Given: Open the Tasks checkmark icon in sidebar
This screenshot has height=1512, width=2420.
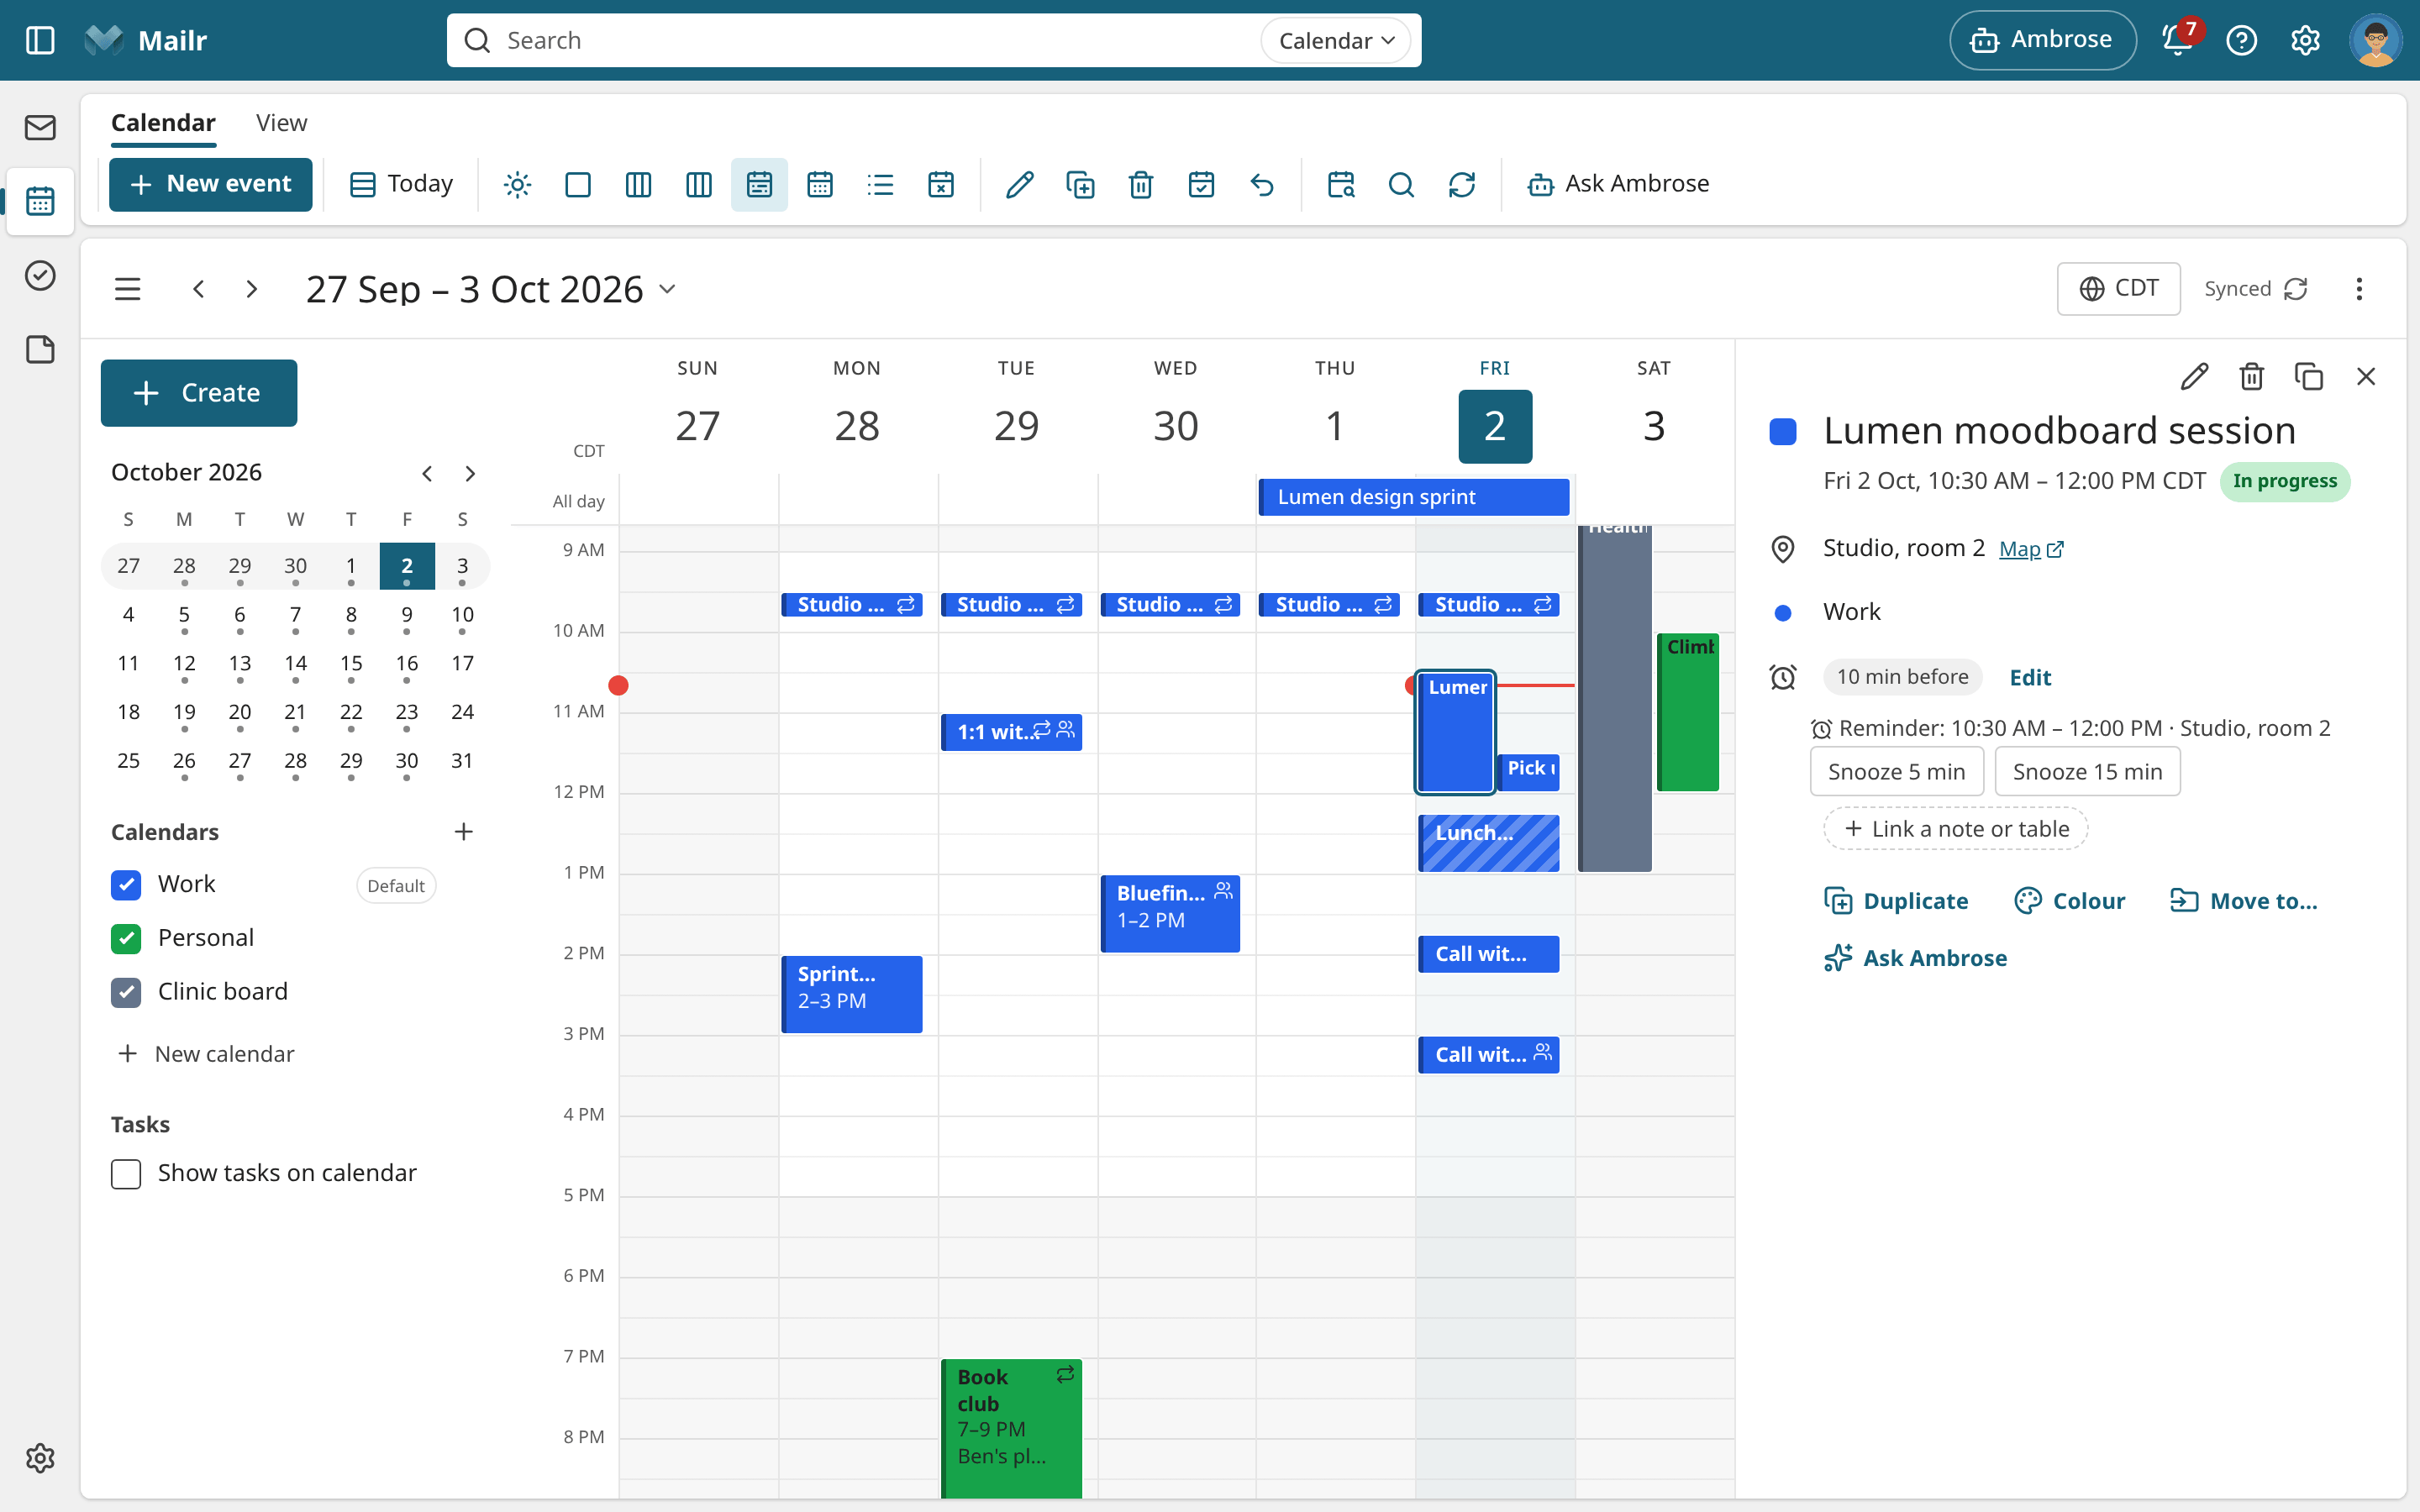Looking at the screenshot, I should [x=40, y=275].
